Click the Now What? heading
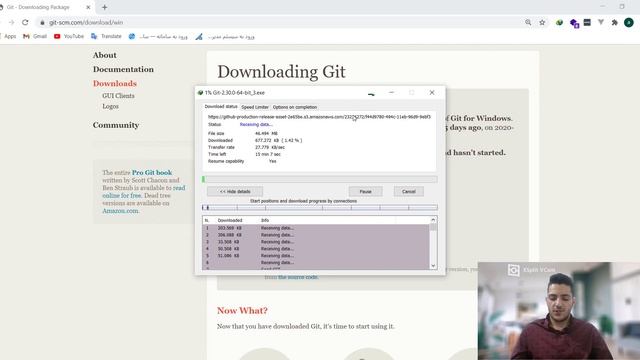640x360 pixels. 242,311
